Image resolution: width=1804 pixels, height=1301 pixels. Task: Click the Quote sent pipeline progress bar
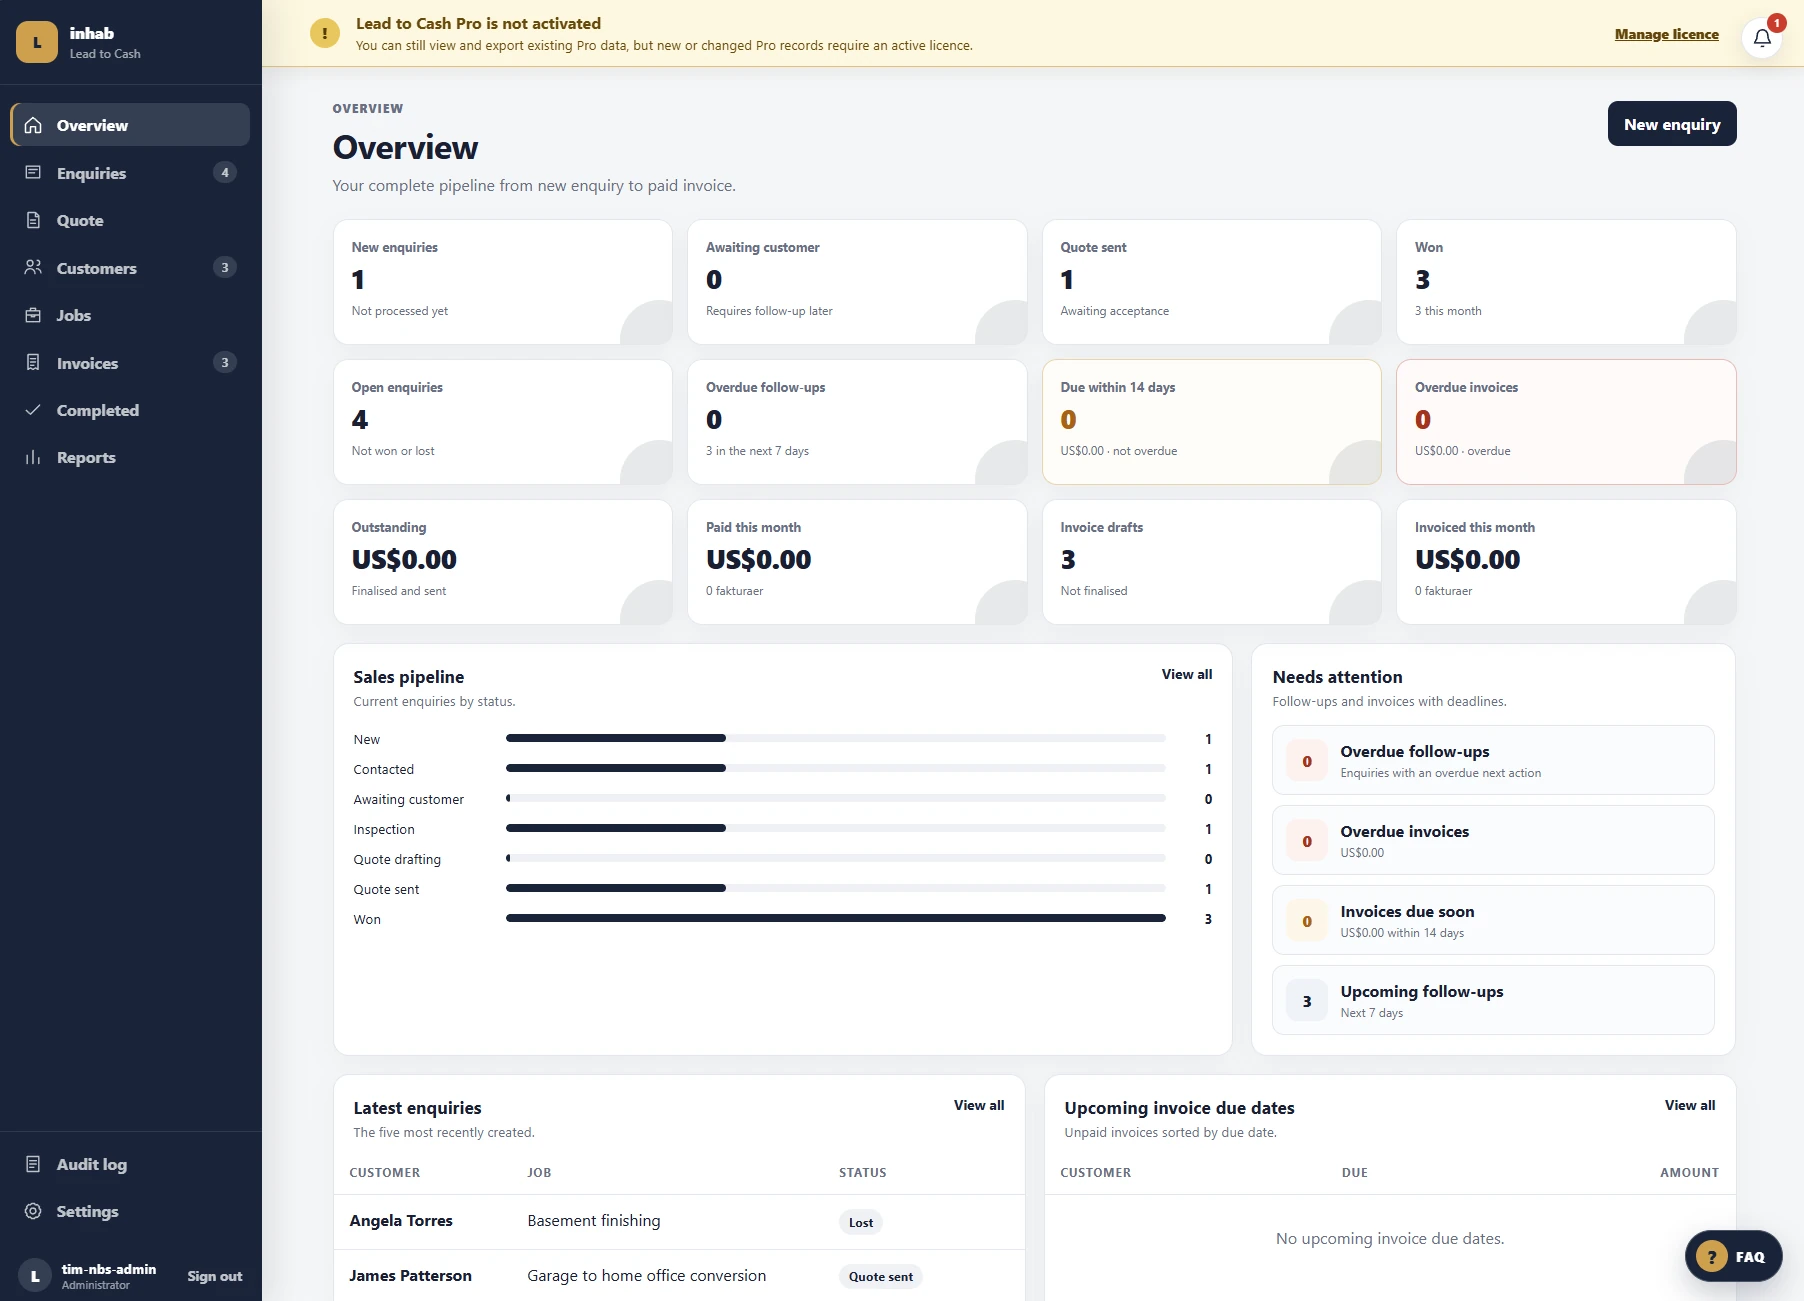click(836, 888)
